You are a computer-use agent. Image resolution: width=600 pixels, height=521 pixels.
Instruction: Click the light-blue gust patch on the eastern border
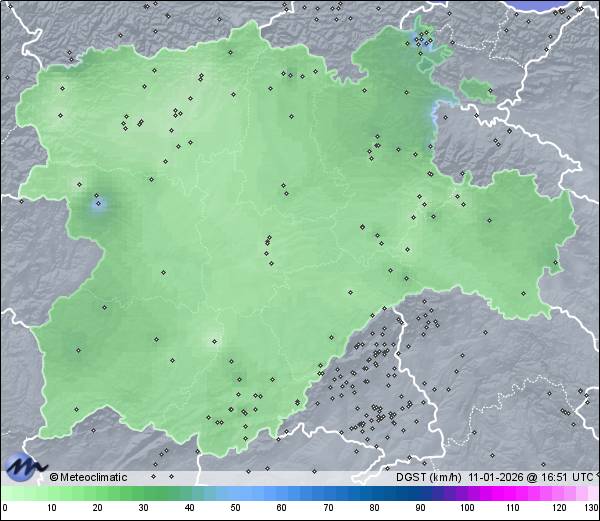[x=436, y=113]
